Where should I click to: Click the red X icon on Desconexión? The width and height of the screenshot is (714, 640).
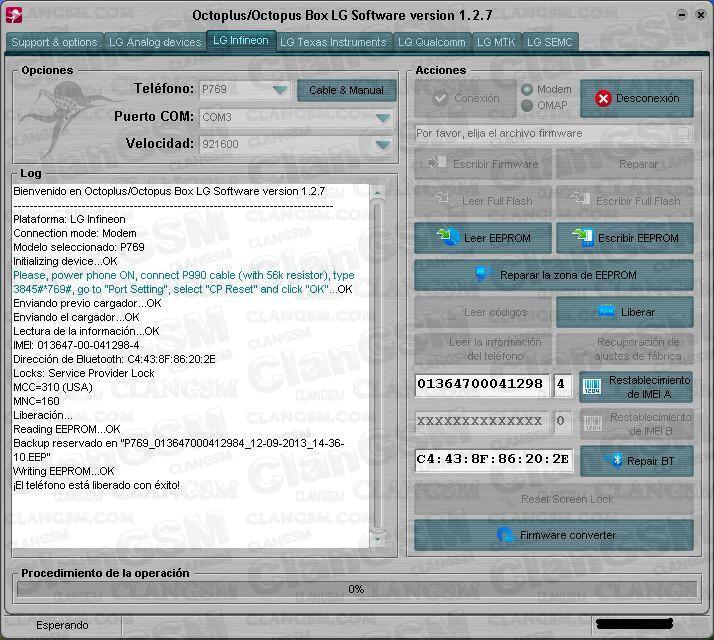tap(603, 98)
